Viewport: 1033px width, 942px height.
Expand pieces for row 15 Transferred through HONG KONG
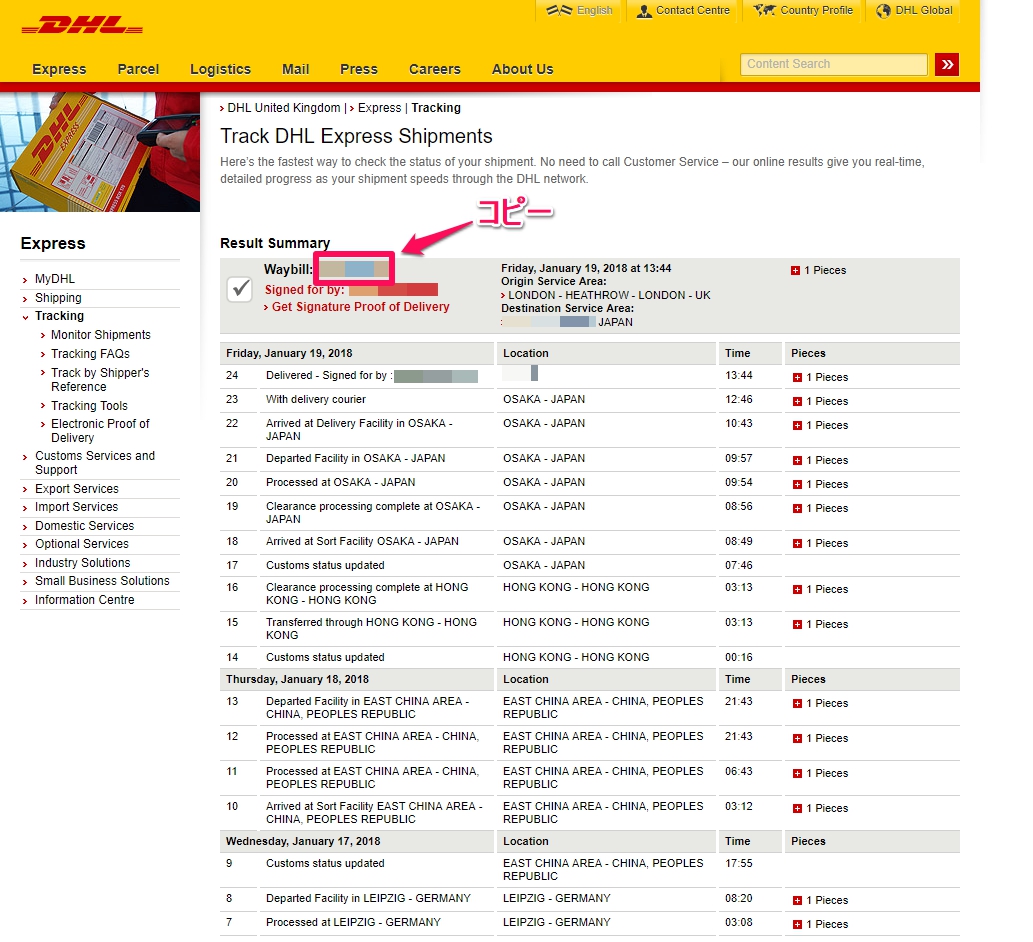pos(797,624)
